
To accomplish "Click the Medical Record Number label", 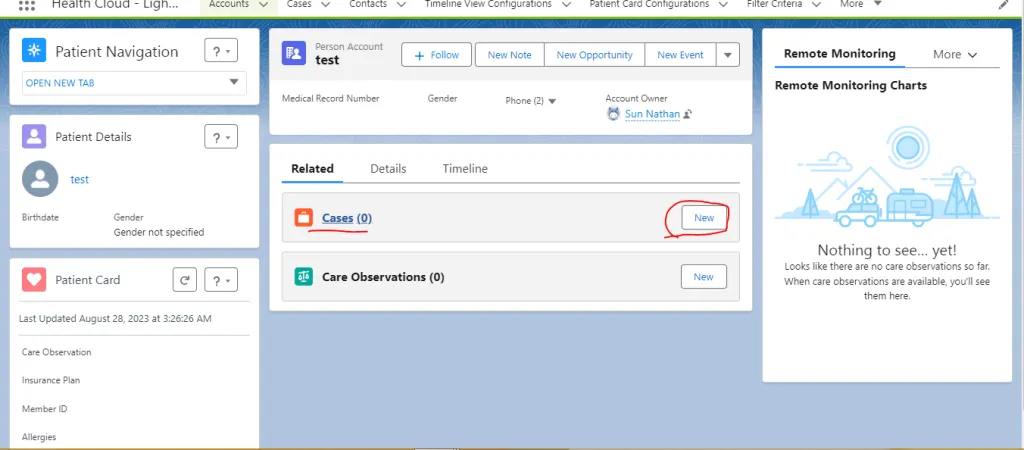I will pyautogui.click(x=330, y=99).
